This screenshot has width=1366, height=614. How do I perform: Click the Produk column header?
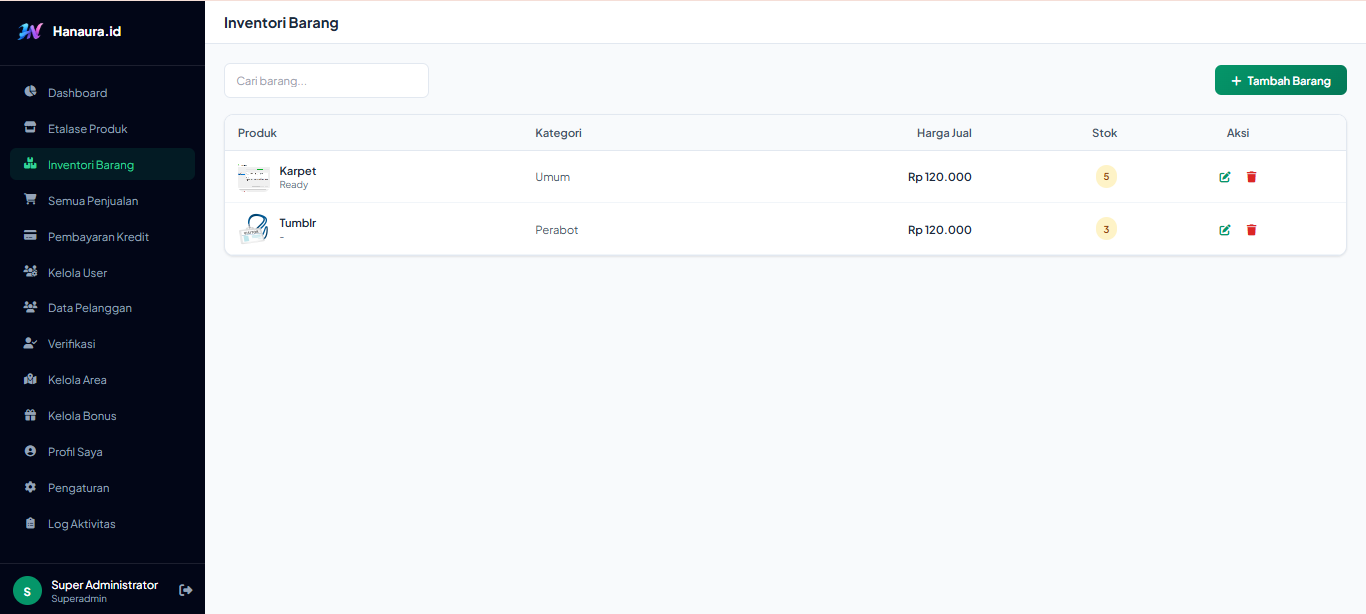(257, 133)
